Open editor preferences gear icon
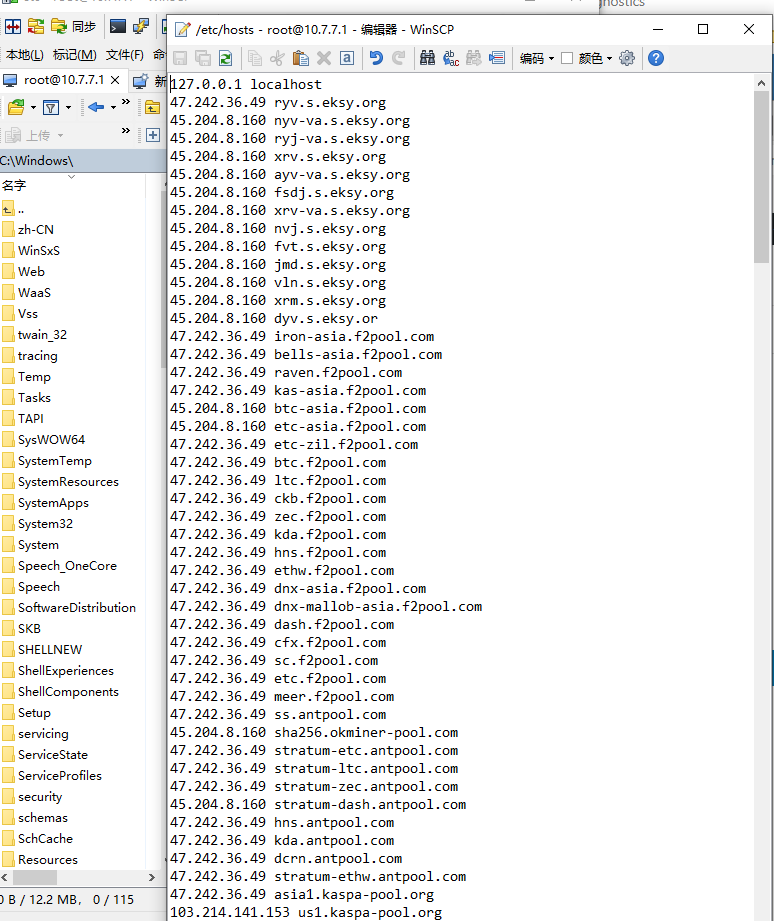This screenshot has height=921, width=774. pos(627,58)
